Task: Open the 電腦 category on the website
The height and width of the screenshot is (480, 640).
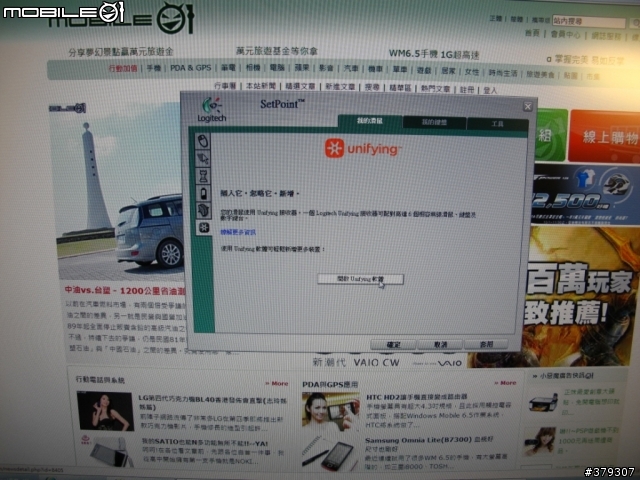Action: click(277, 68)
